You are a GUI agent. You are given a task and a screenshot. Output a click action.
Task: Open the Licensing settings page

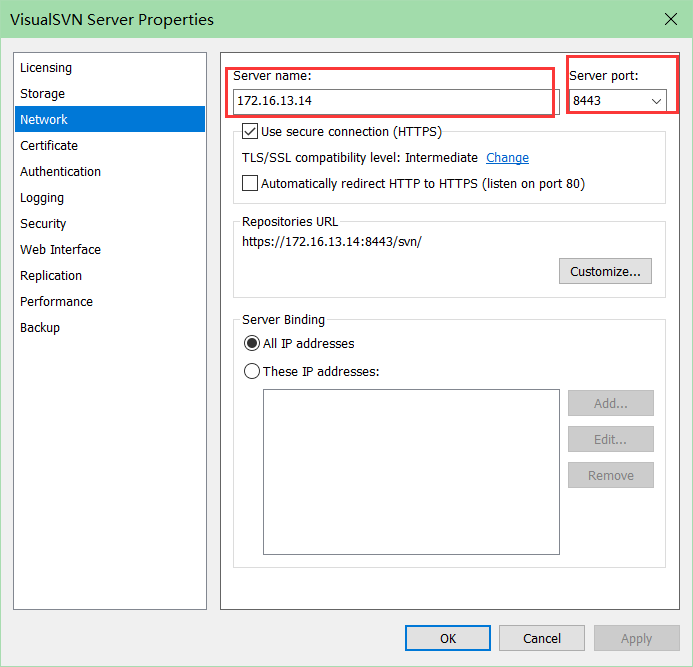point(110,68)
